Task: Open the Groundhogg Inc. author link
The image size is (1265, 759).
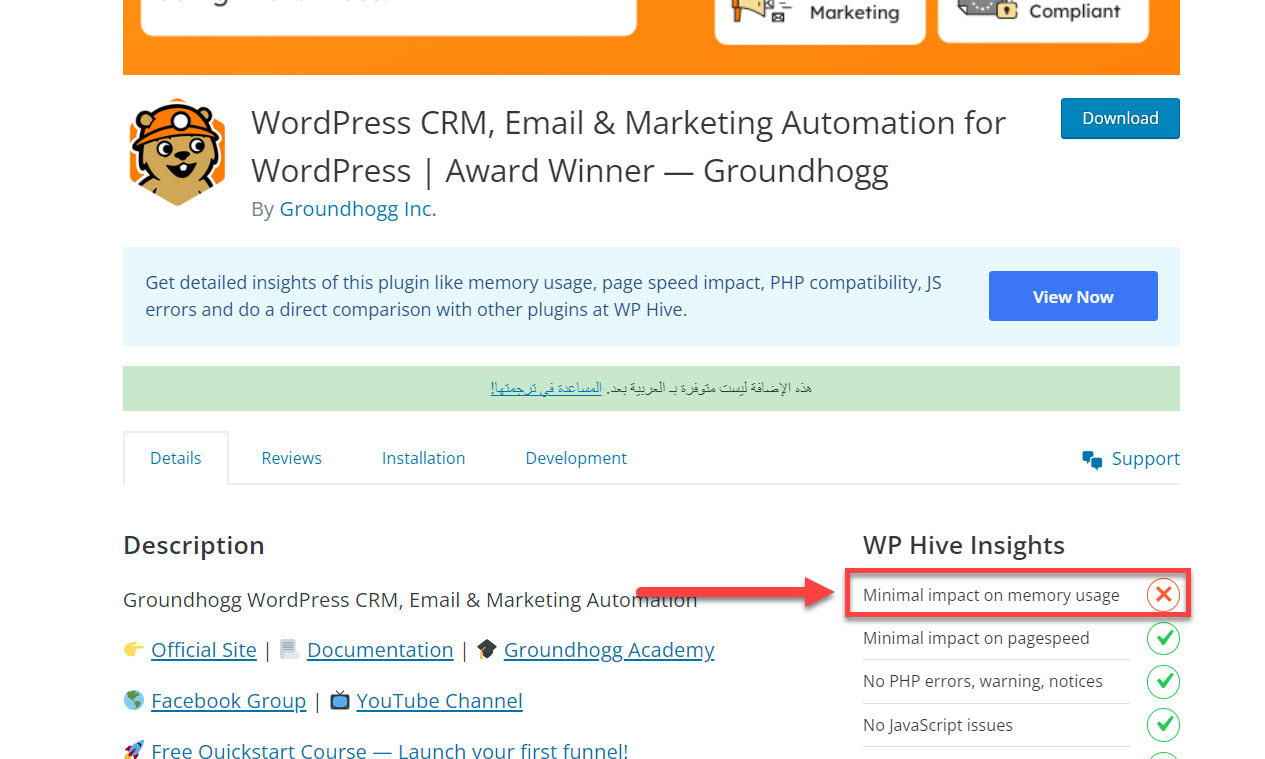Action: (x=358, y=209)
